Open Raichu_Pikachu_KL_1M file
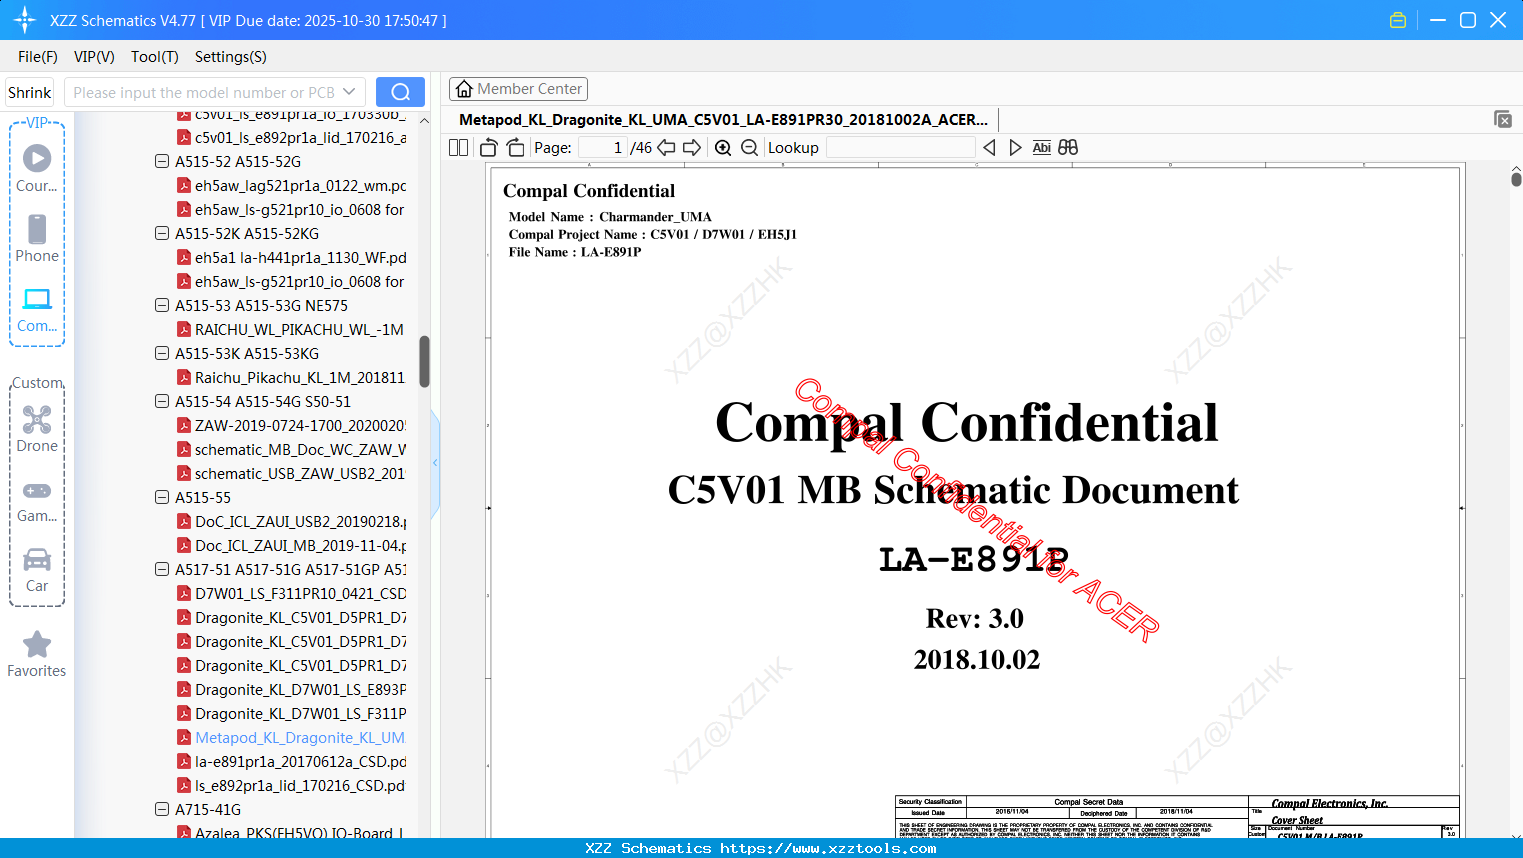This screenshot has width=1523, height=858. point(290,377)
